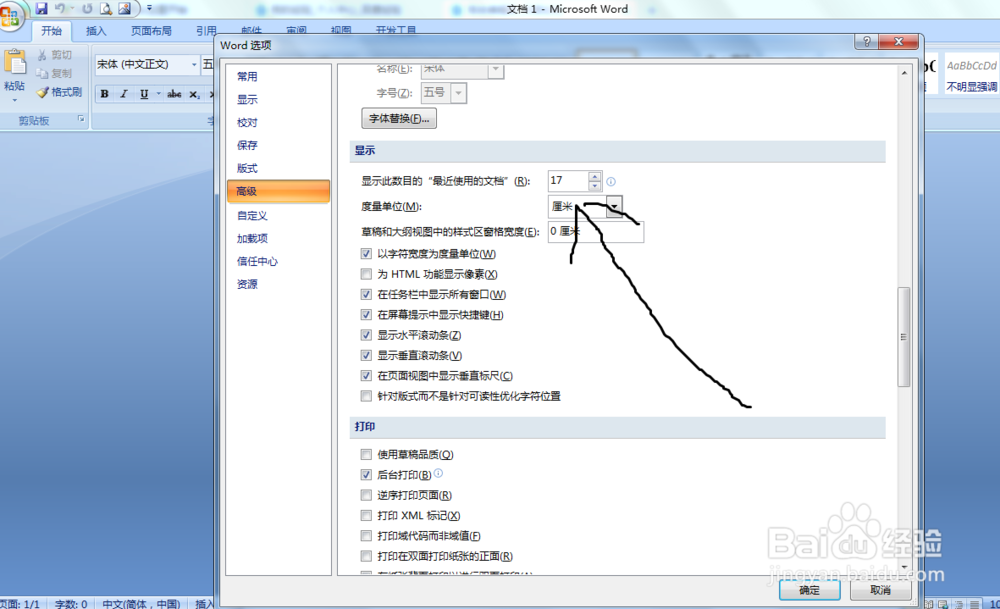Click language indicator 中文(简体,中国) in status bar

click(x=141, y=603)
